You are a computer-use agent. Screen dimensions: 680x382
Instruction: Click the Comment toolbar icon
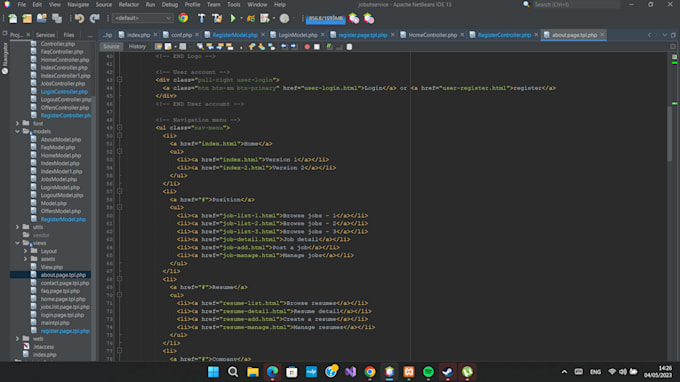pos(330,46)
